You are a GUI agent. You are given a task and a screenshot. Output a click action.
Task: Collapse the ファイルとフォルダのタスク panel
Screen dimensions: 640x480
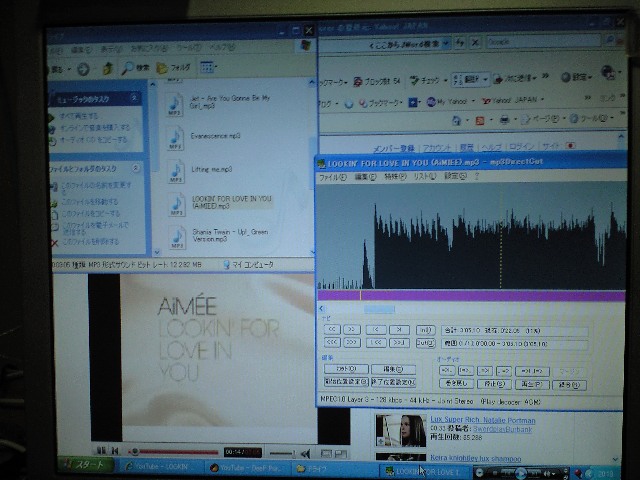[136, 168]
